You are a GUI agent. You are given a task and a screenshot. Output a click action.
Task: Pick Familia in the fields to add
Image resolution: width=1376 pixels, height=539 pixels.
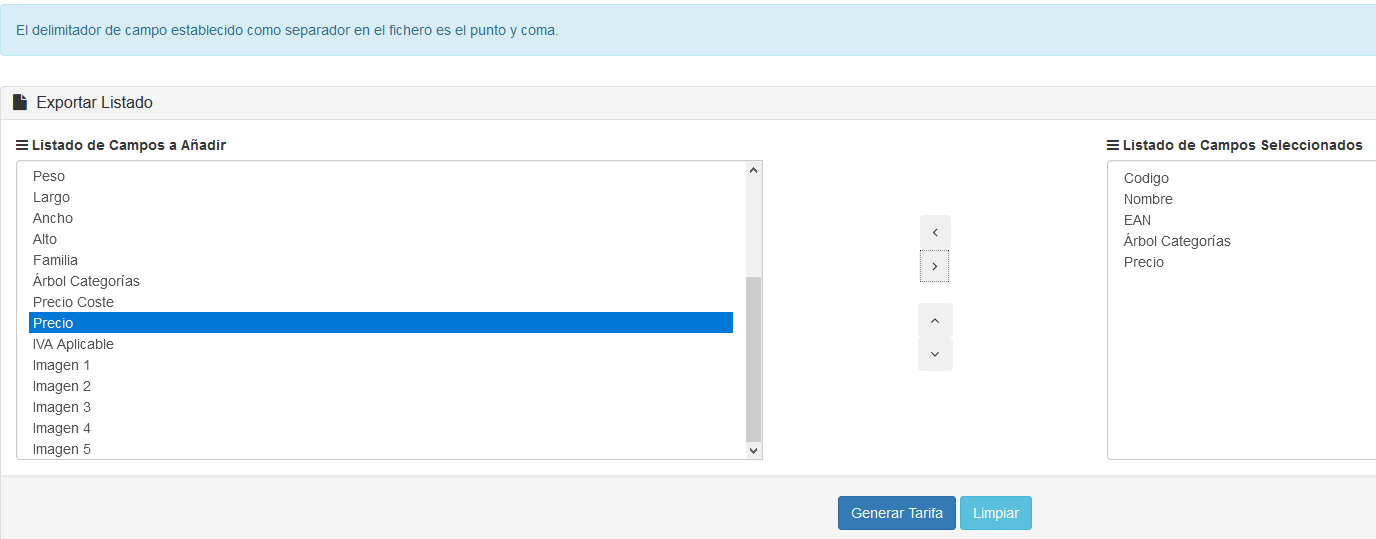point(55,260)
